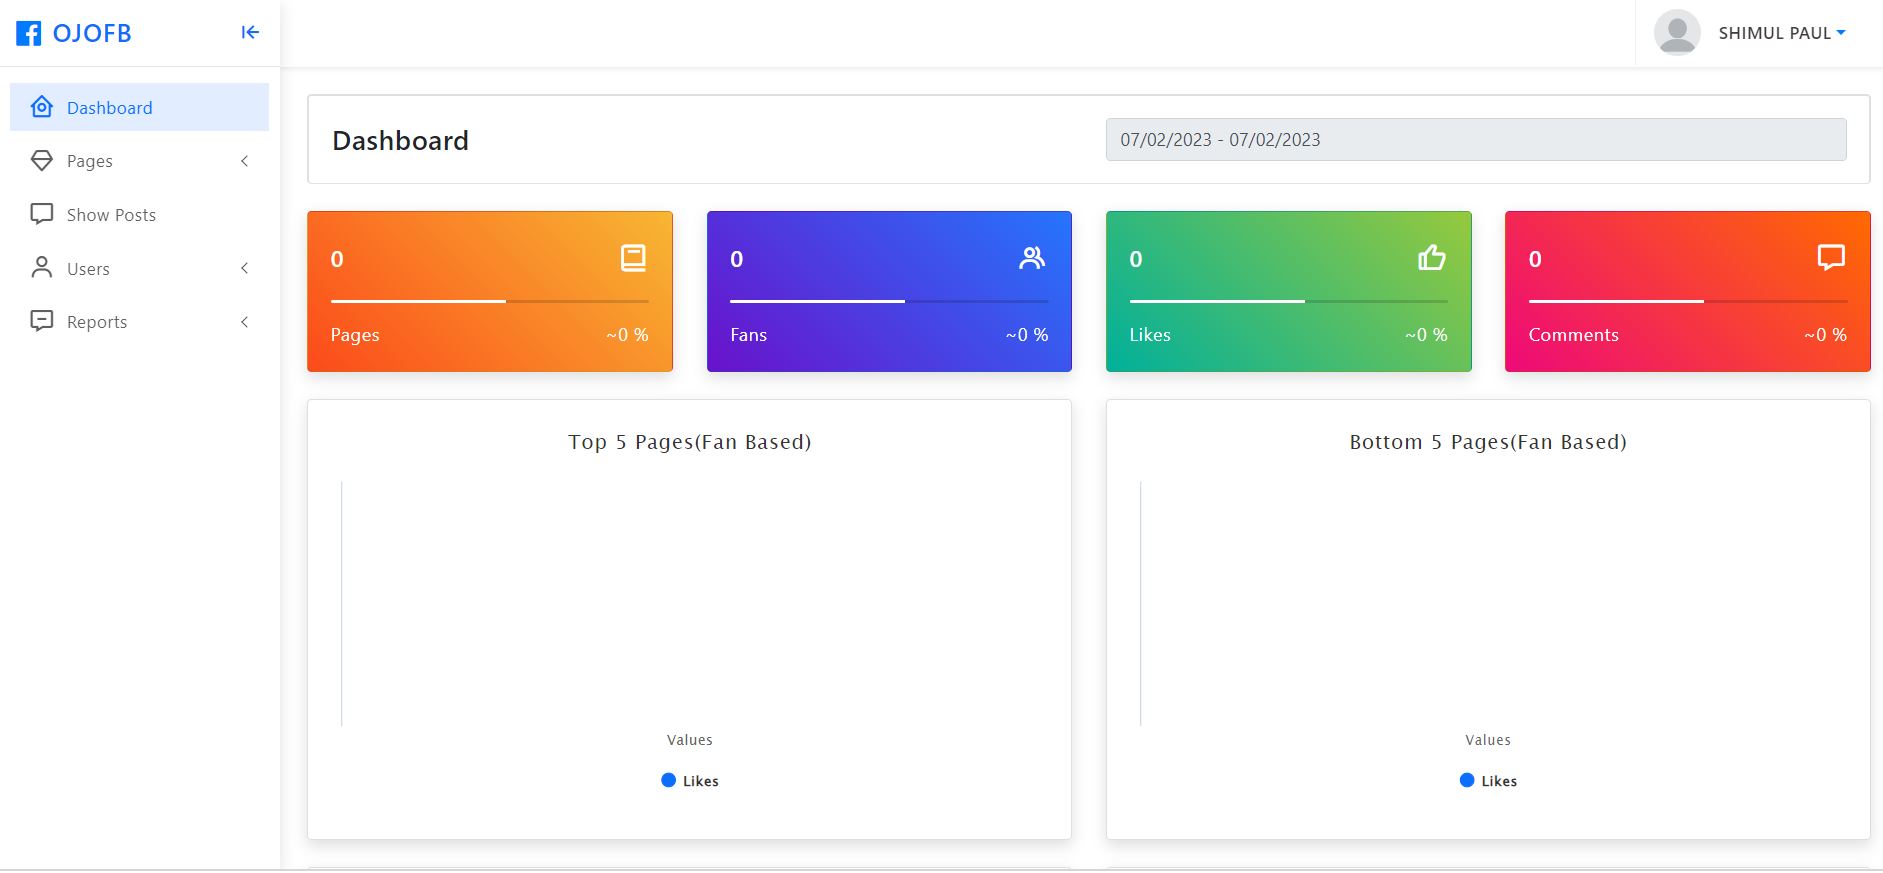This screenshot has height=873, width=1883.
Task: Click the progress bar on Fans card
Action: 888,301
